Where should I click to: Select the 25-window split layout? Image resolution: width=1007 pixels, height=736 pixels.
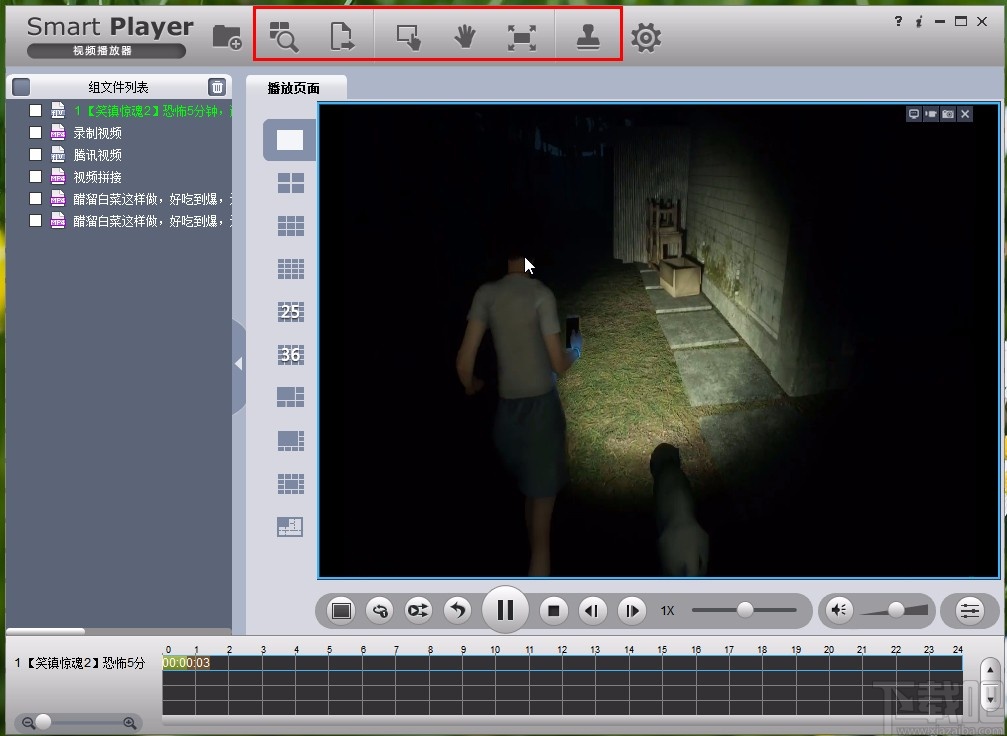(x=290, y=312)
